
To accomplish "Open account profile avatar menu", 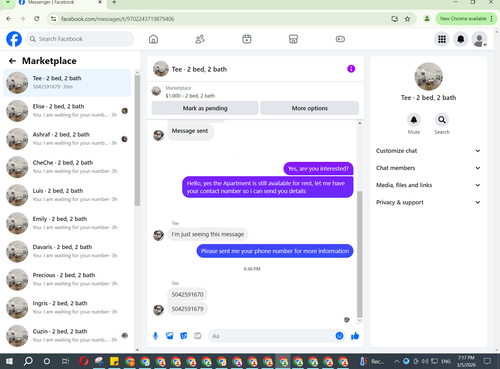I will tap(479, 39).
